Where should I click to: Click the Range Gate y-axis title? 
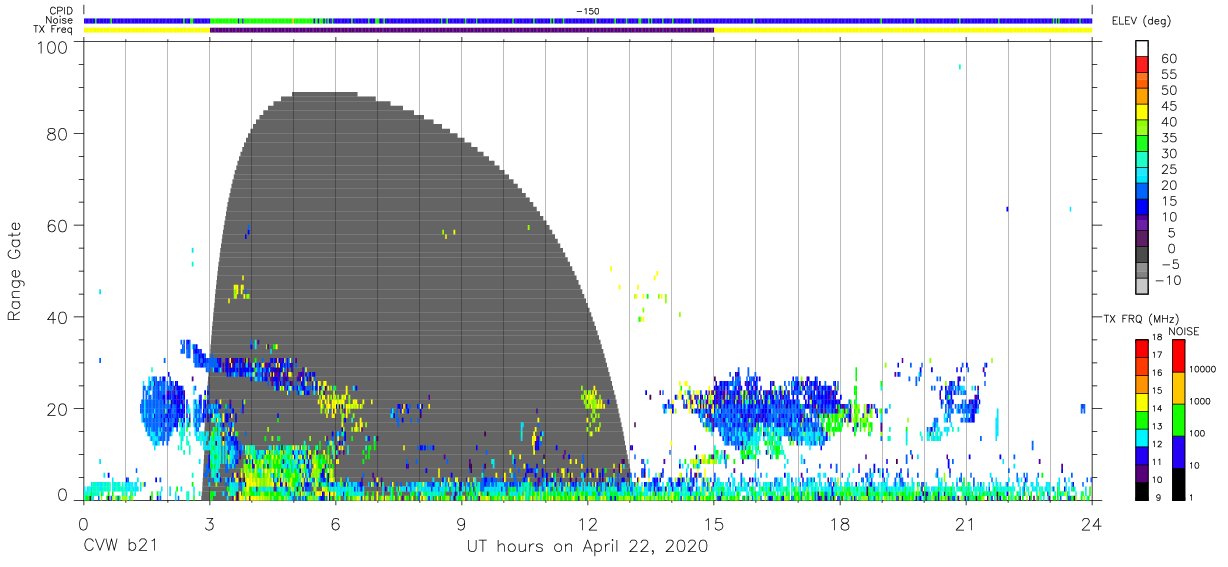click(x=15, y=272)
